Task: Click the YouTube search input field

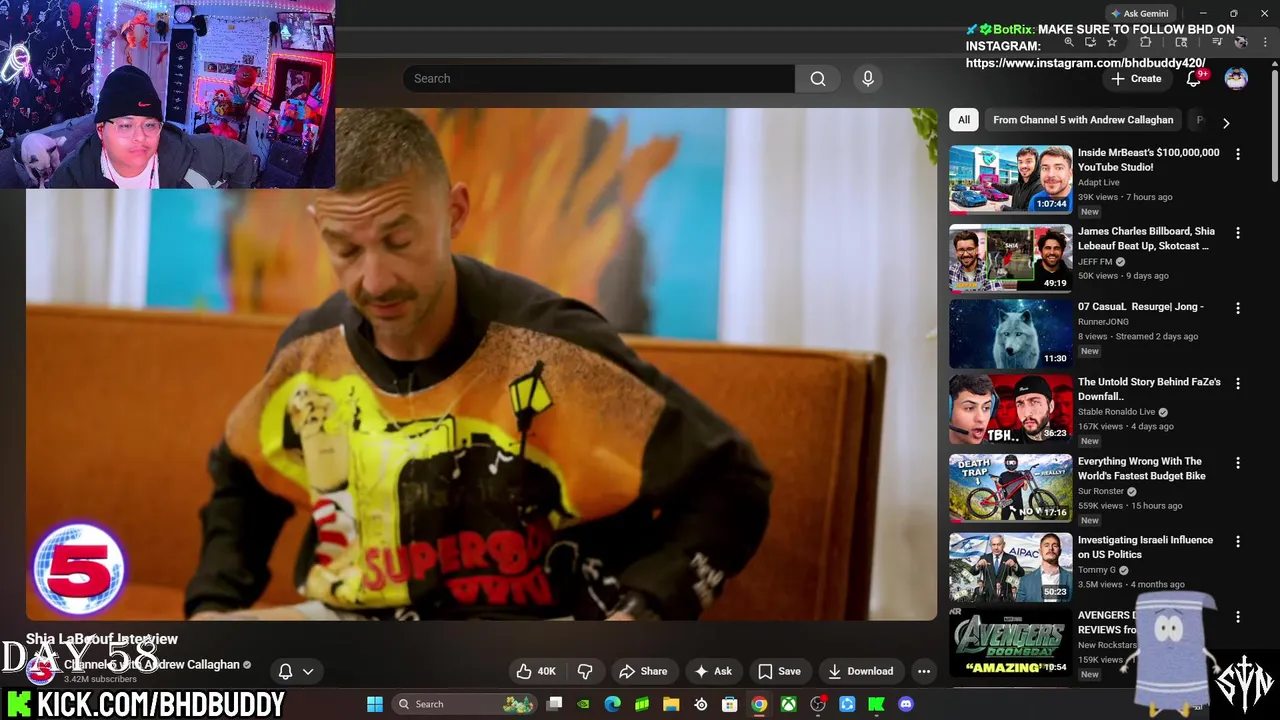Action: (599, 79)
